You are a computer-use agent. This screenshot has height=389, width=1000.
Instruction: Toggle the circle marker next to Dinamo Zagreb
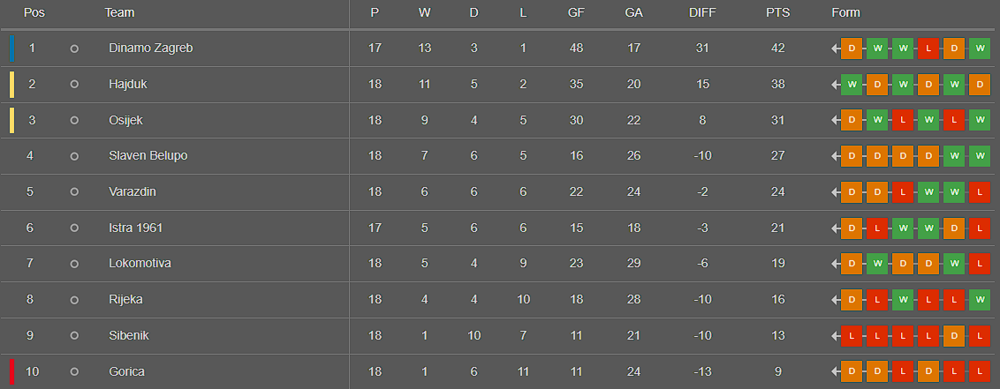(x=74, y=48)
